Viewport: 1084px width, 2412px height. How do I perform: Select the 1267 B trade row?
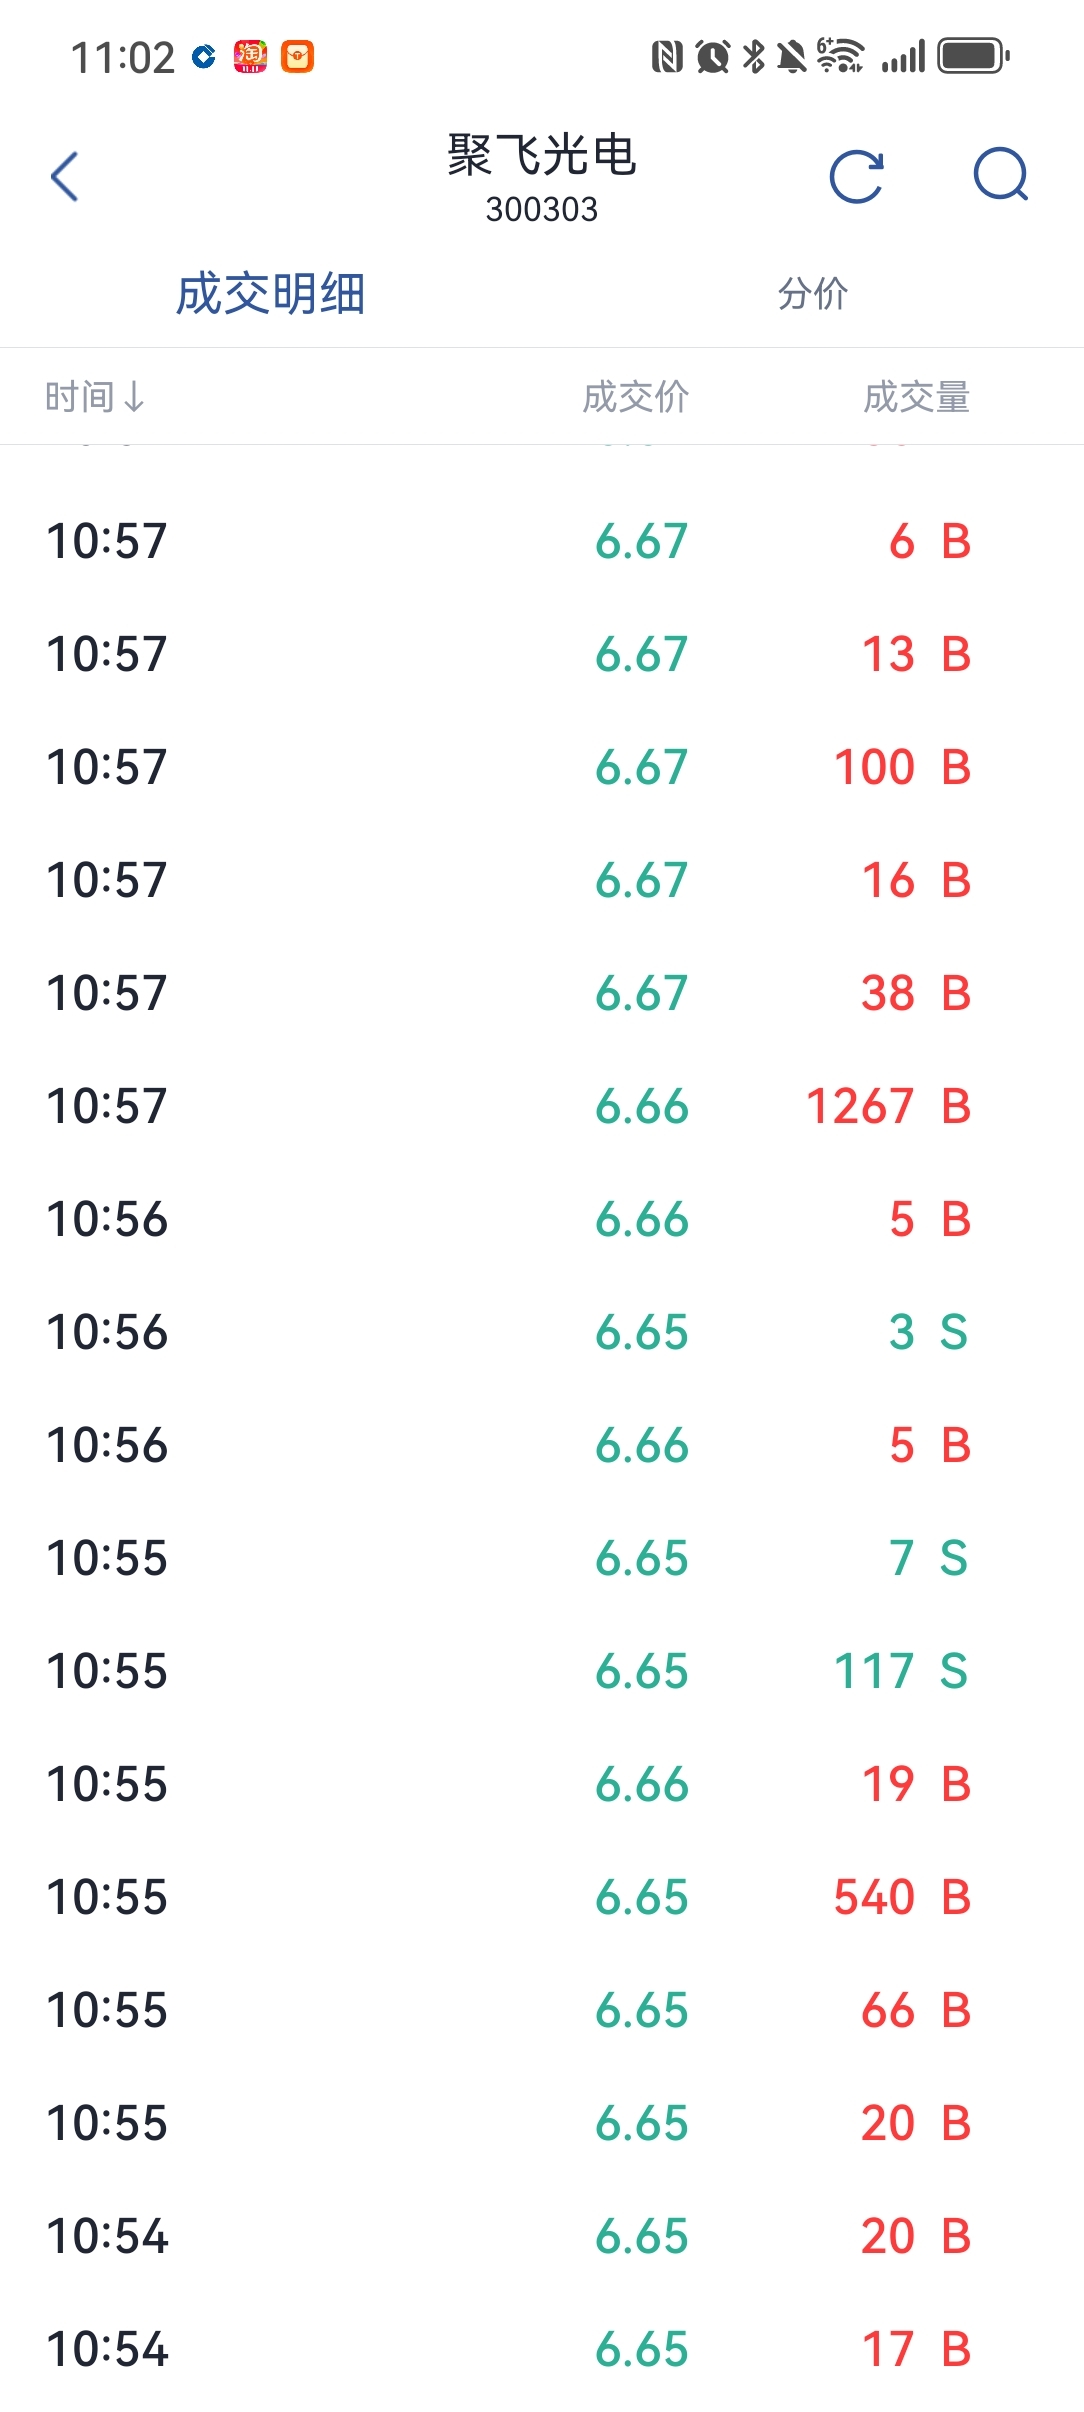(542, 1106)
